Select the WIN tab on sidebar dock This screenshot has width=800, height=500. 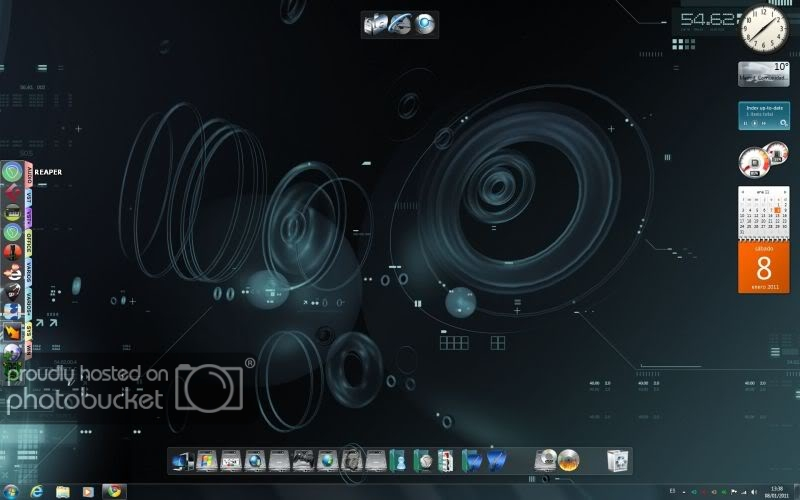tap(29, 350)
